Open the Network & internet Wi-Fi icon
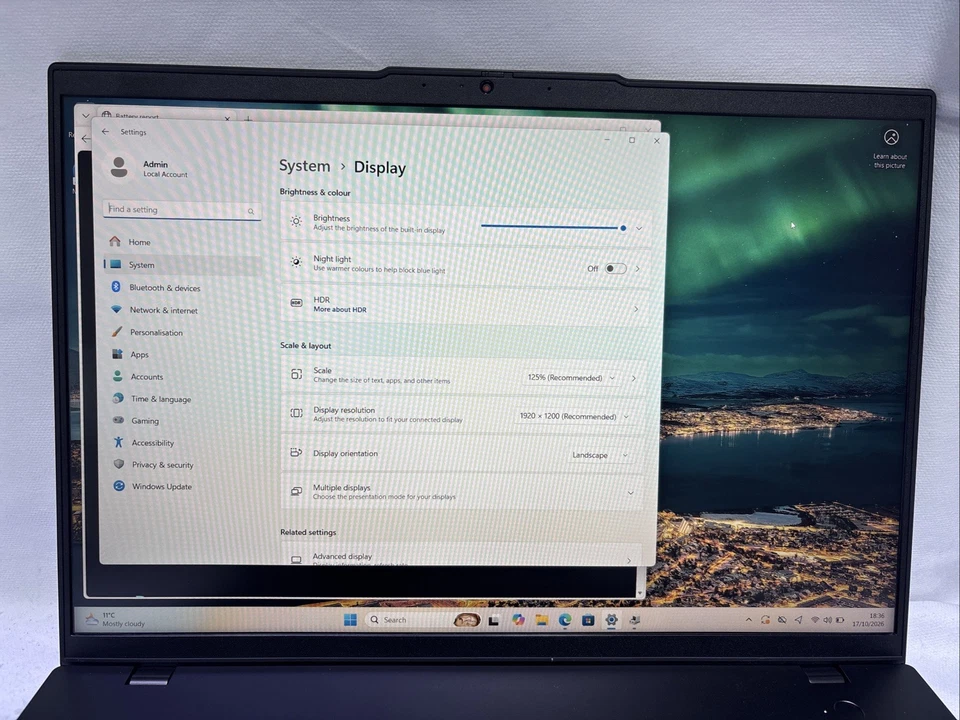Screen dimensions: 960x720 (116, 310)
